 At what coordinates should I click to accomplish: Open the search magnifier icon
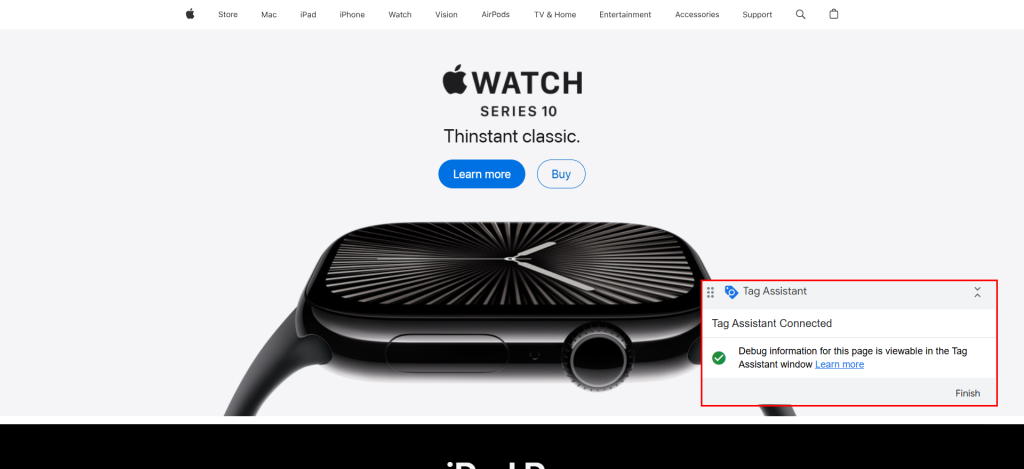[800, 14]
